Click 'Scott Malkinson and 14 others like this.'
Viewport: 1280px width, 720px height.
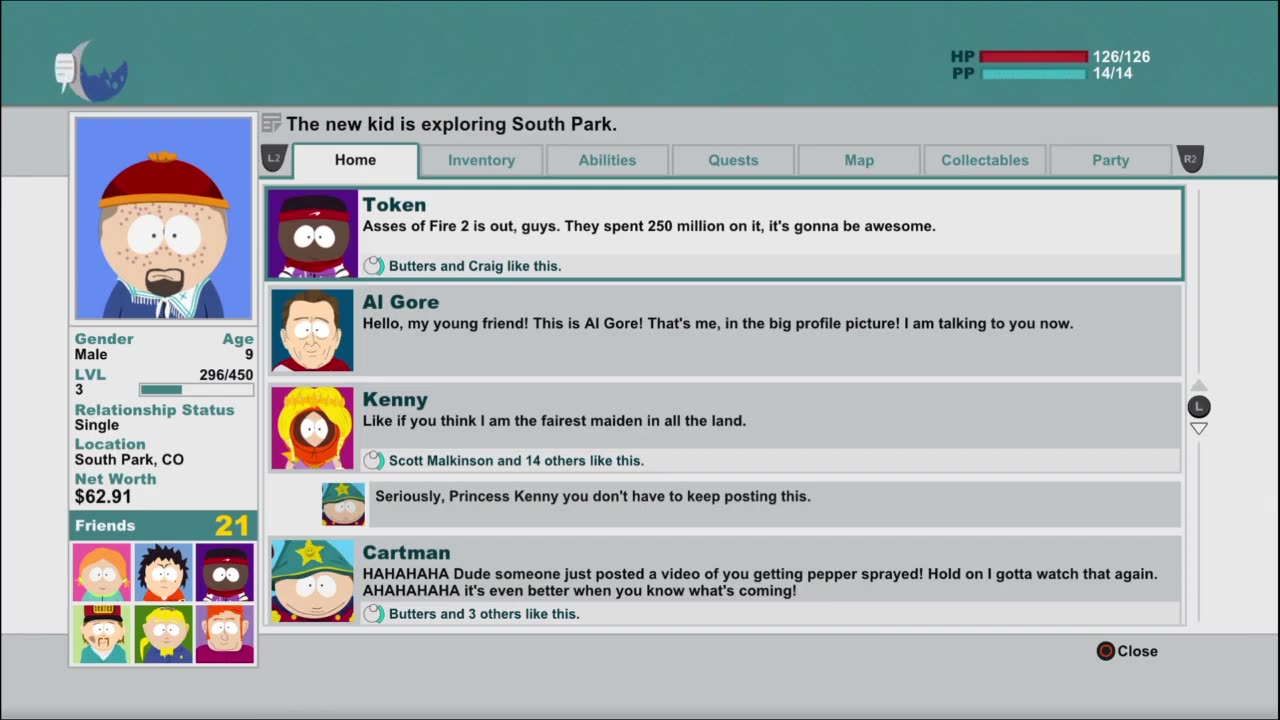pos(516,461)
